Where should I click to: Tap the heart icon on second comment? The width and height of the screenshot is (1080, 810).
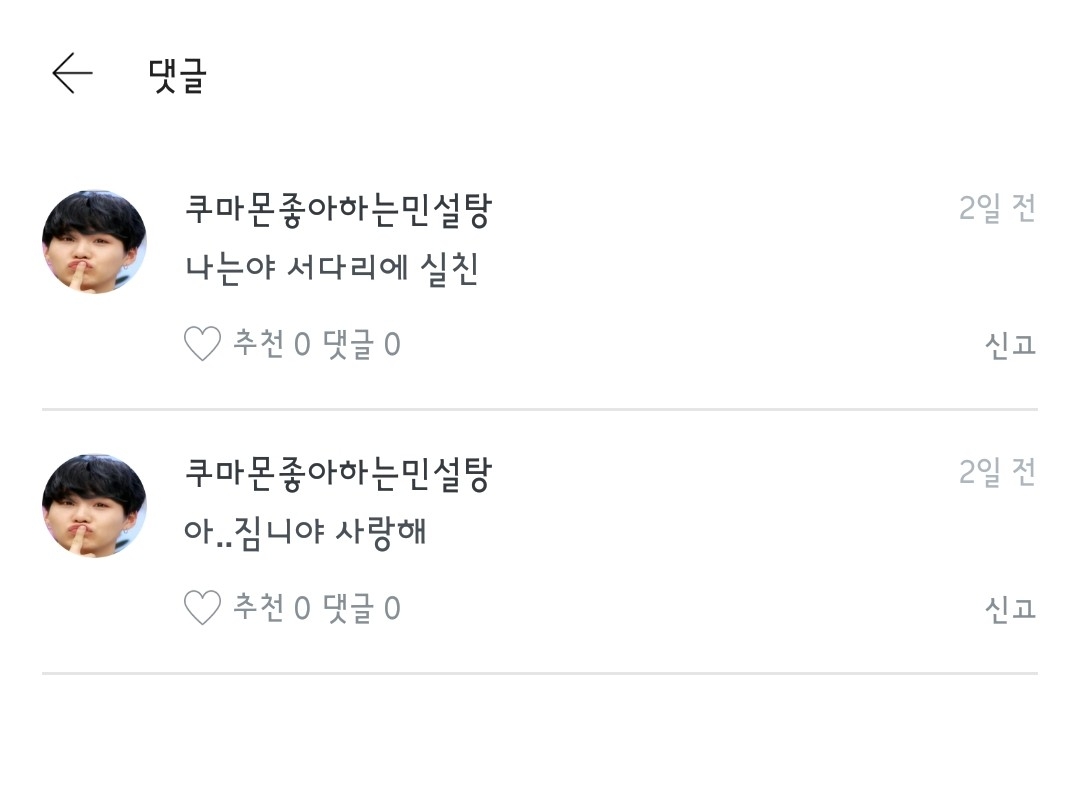[x=202, y=608]
